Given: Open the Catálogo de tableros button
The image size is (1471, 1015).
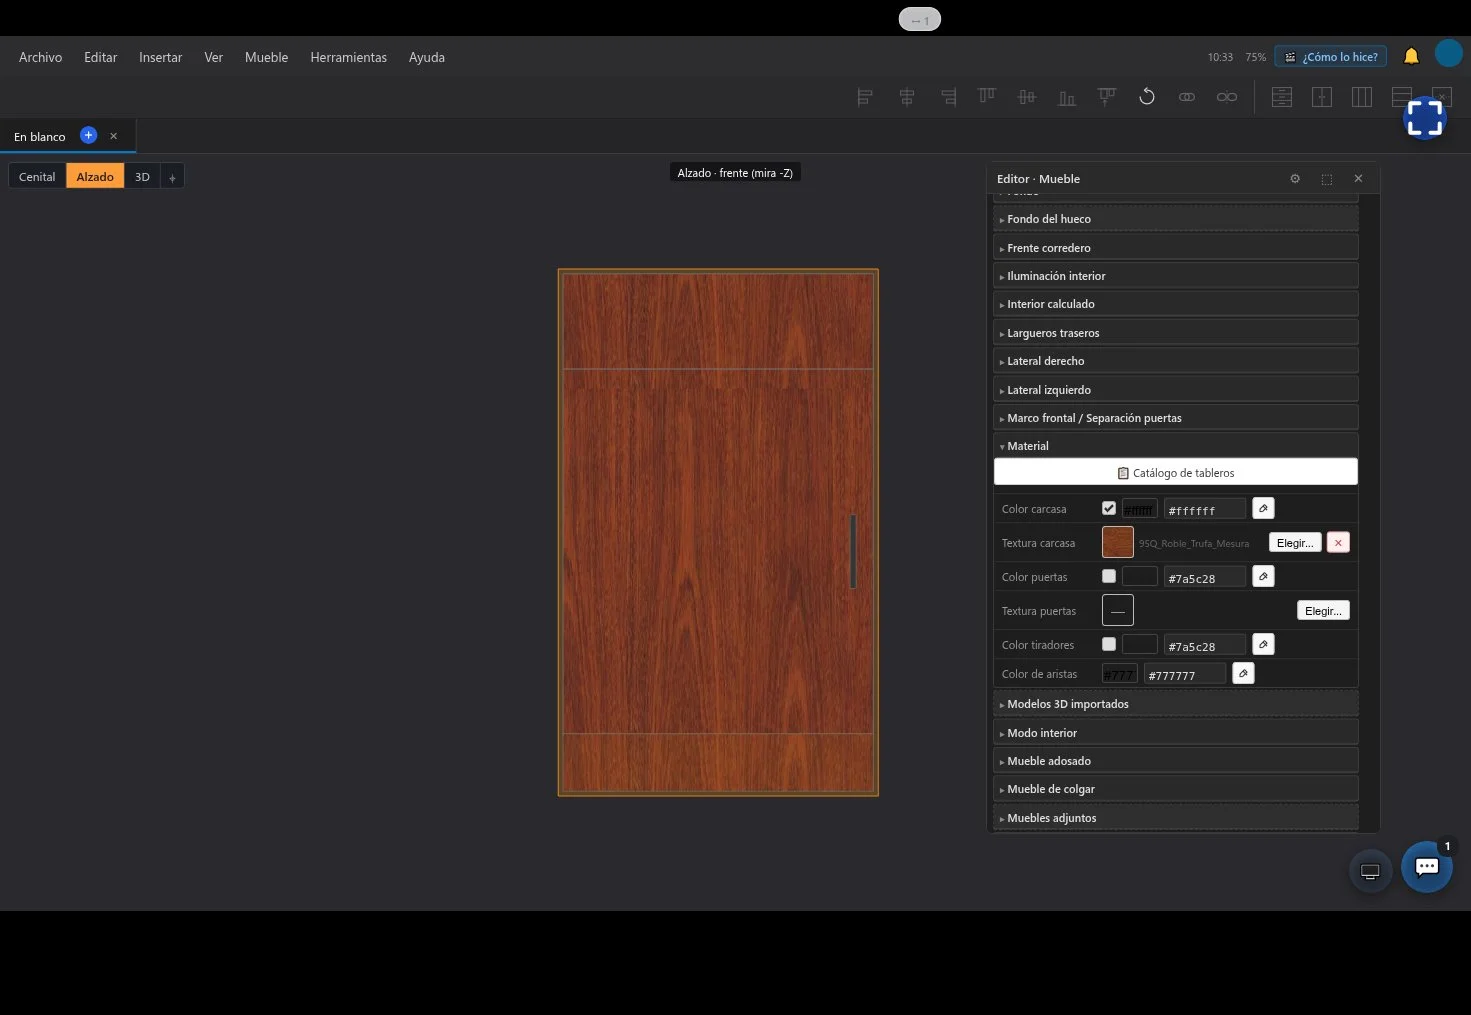Looking at the screenshot, I should 1176,472.
